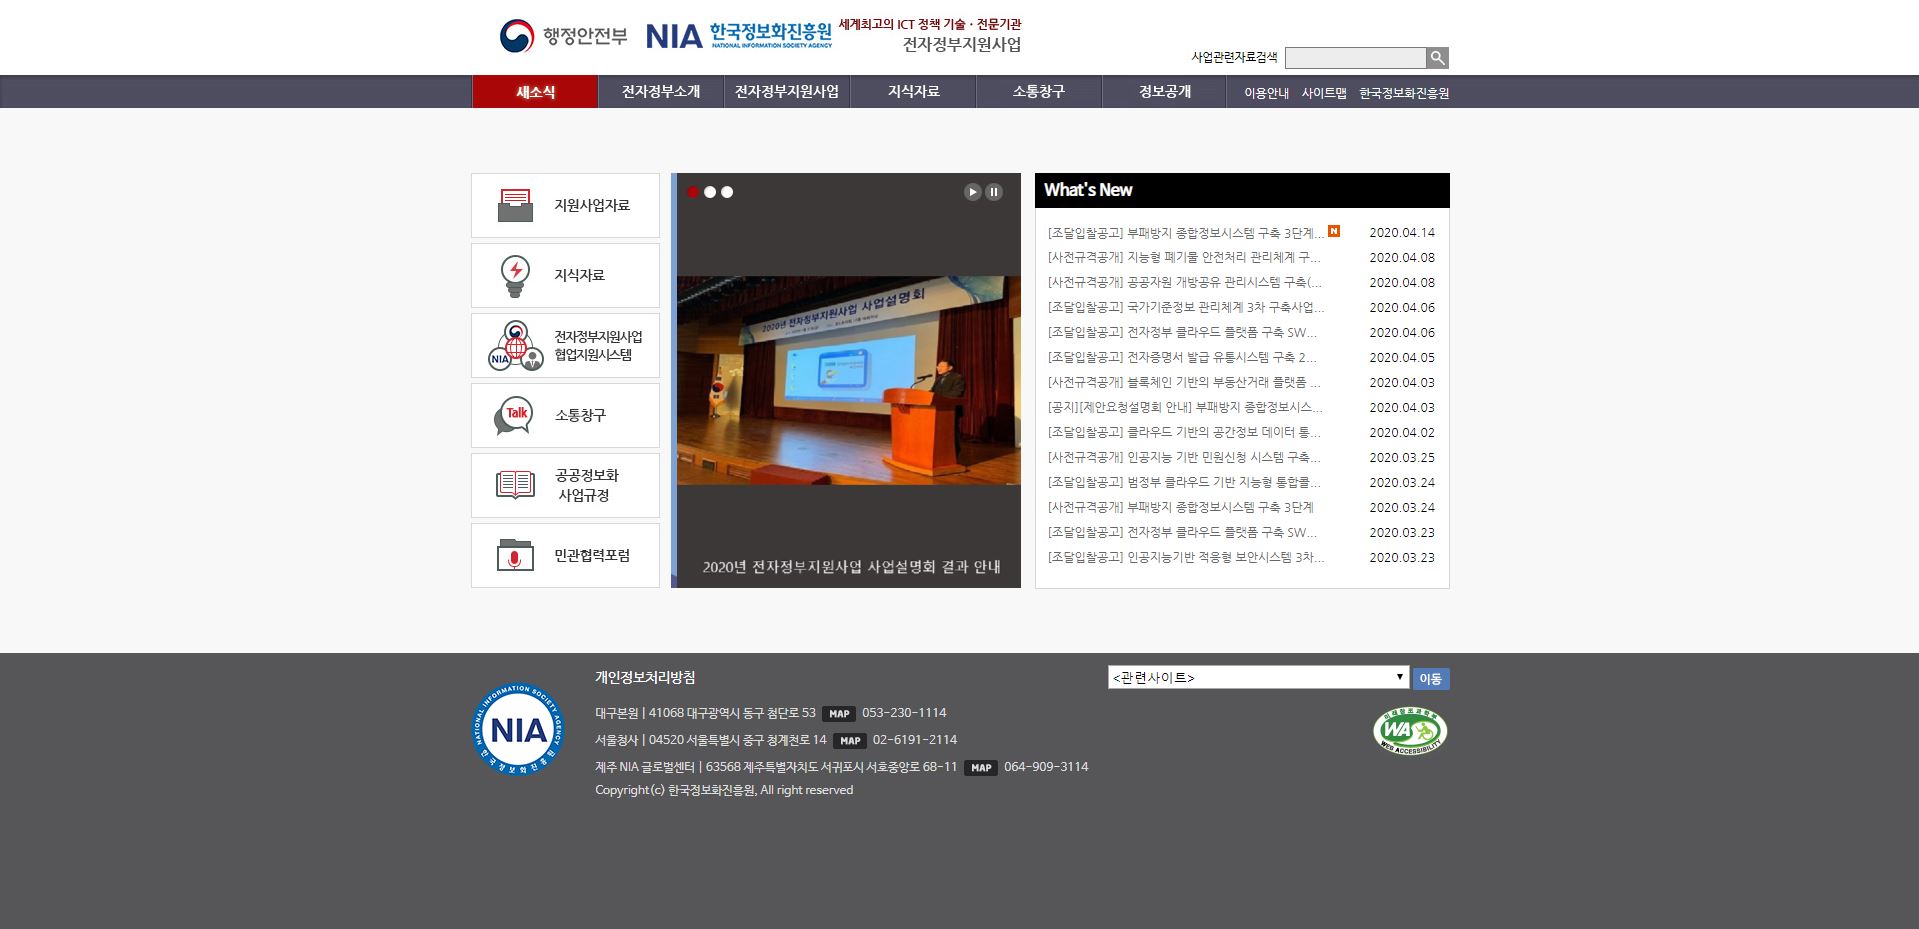Open the 공공정보화 사업규정 book icon

click(x=515, y=485)
